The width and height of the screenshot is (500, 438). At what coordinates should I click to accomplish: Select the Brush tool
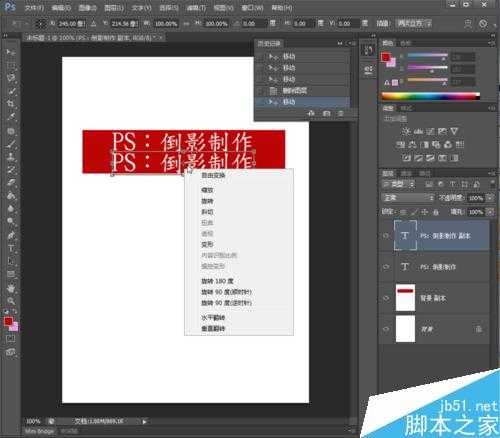pos(11,144)
